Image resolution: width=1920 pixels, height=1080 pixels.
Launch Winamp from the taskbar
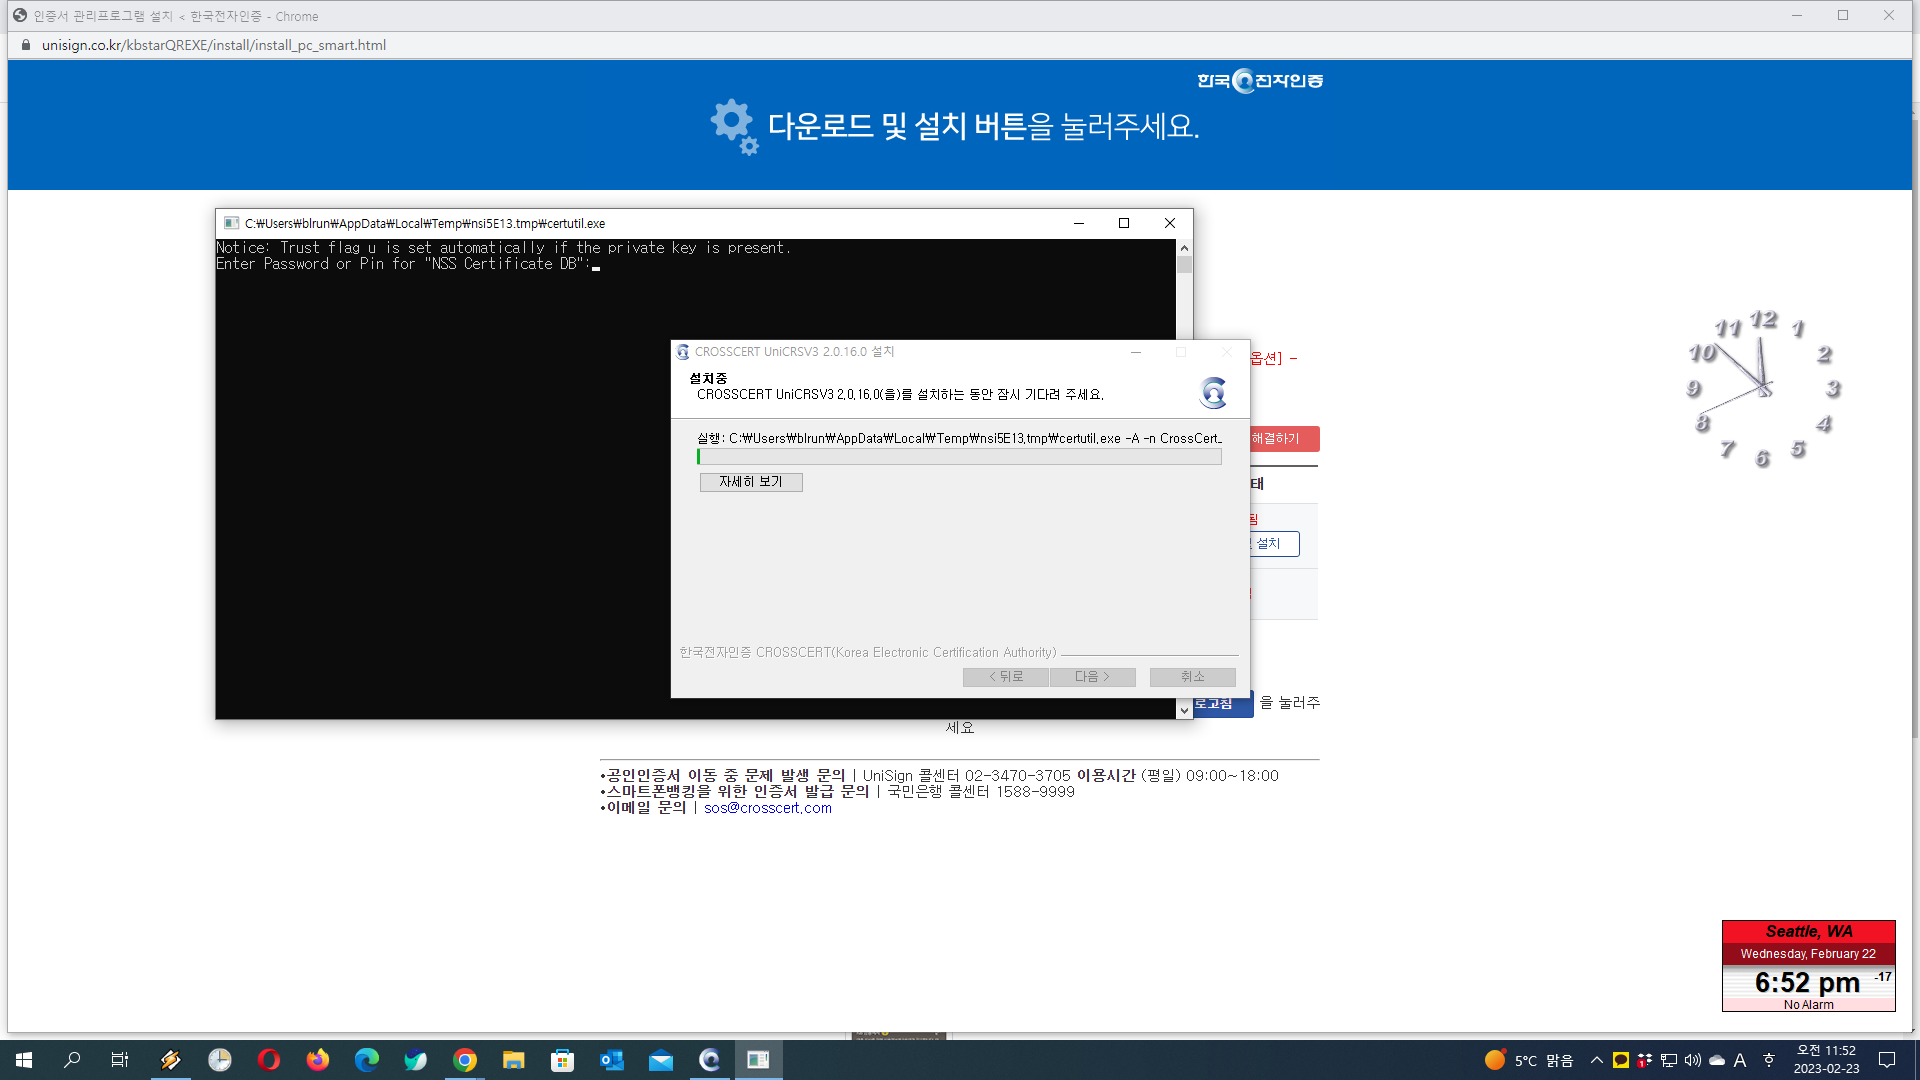pyautogui.click(x=170, y=1060)
